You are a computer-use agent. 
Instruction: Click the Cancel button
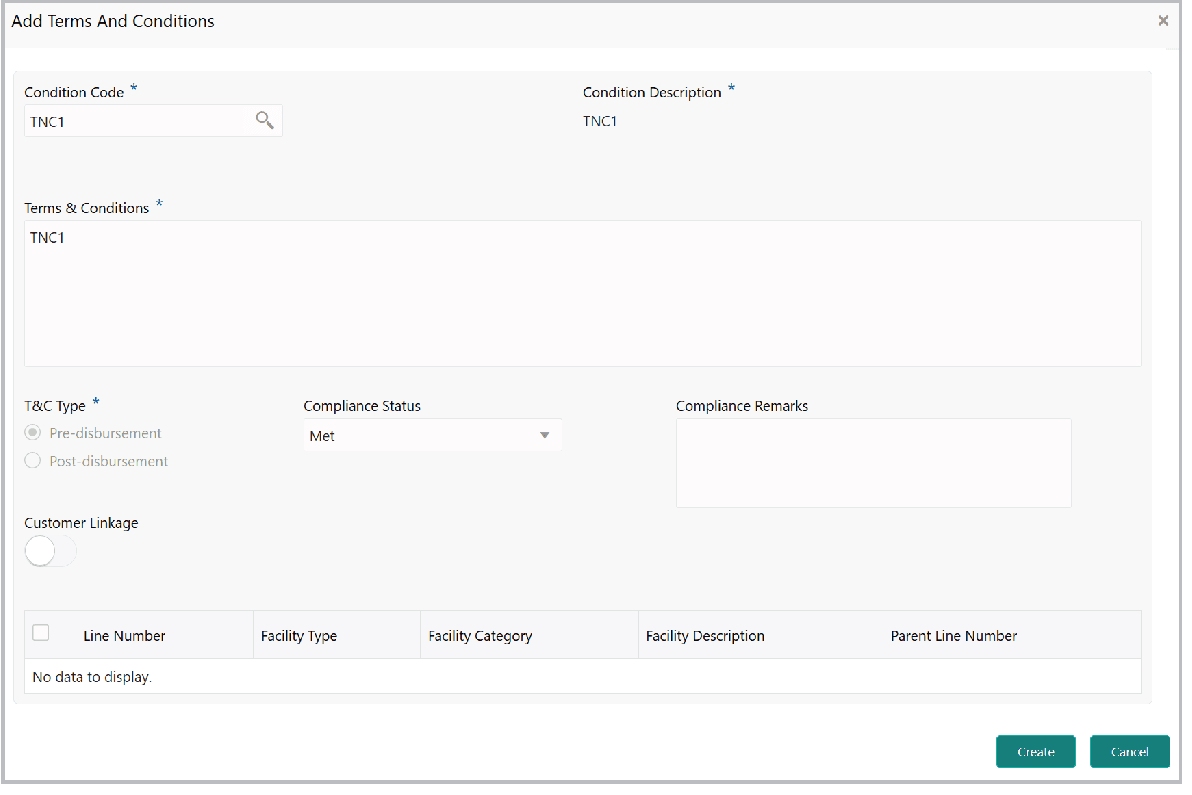(1129, 751)
